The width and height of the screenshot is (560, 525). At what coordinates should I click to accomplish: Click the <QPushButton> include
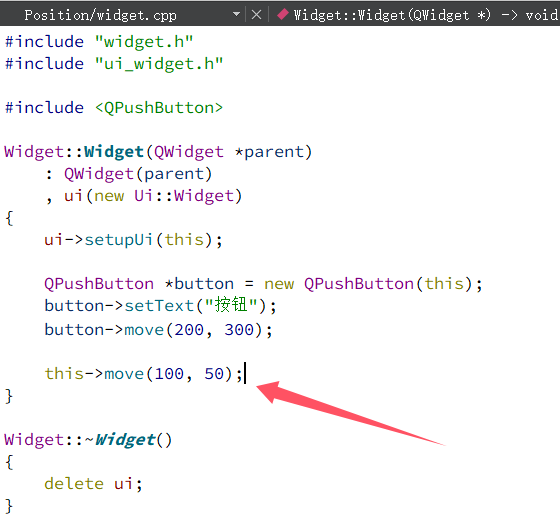pyautogui.click(x=159, y=108)
